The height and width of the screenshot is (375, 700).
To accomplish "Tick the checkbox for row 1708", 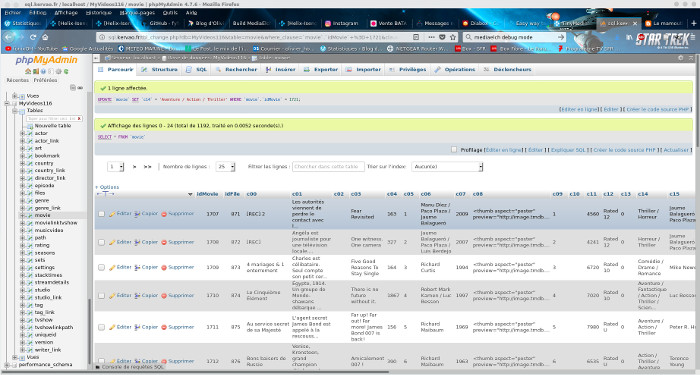I will [x=101, y=242].
